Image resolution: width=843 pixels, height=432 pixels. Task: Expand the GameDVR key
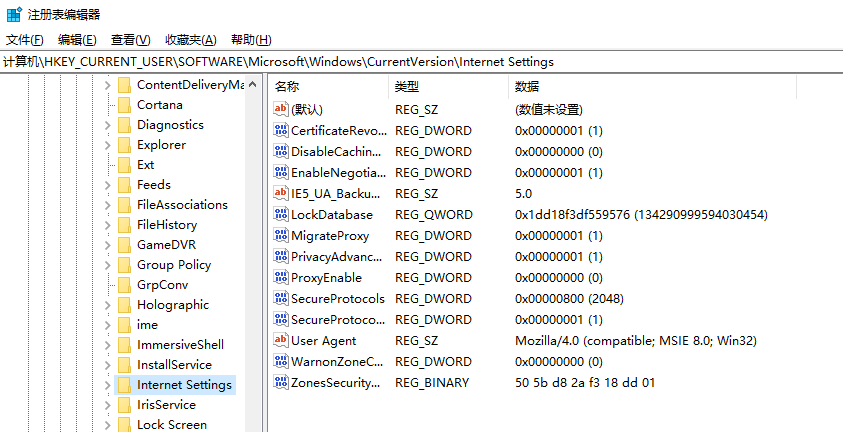pyautogui.click(x=108, y=246)
